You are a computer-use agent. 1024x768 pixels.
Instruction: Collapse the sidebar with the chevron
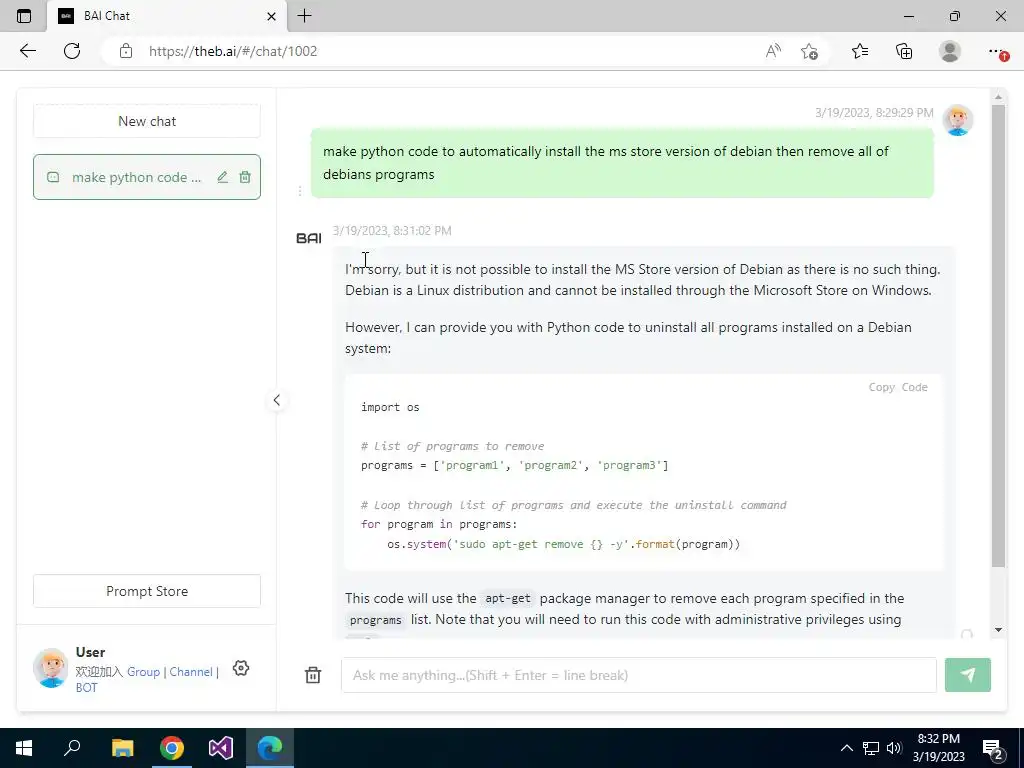coord(277,400)
